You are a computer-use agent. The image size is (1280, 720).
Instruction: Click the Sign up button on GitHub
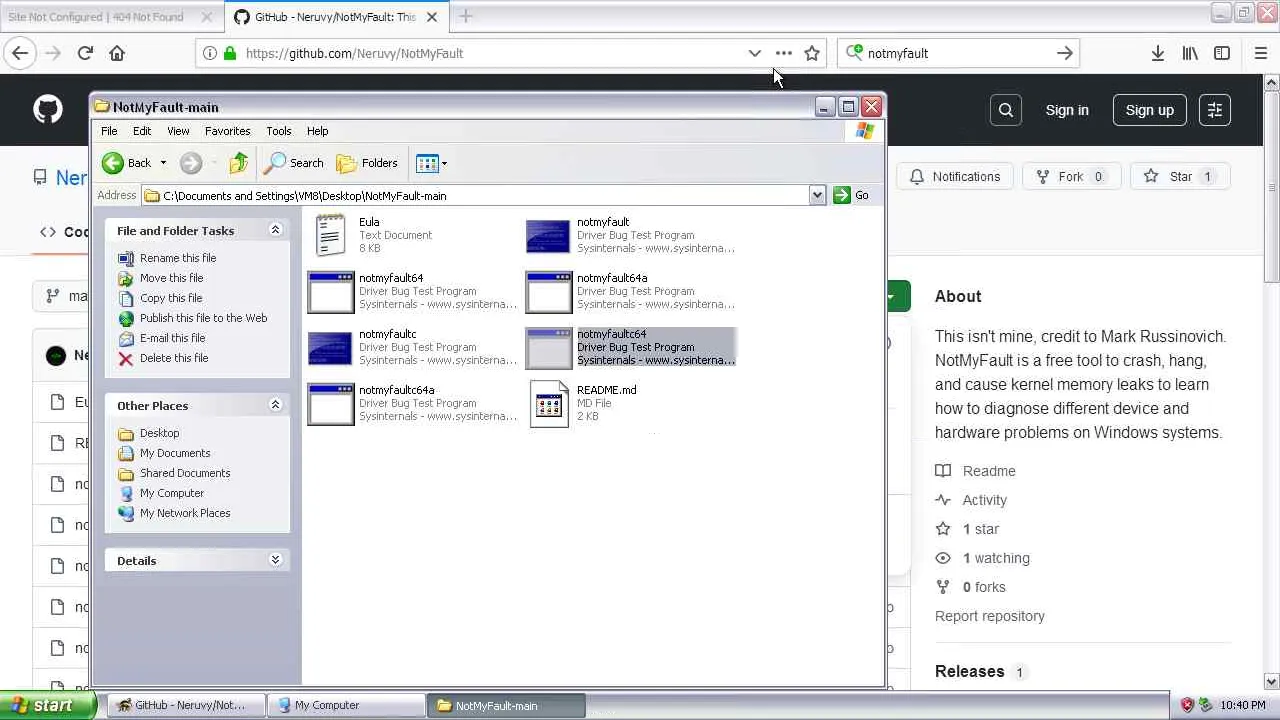click(x=1150, y=110)
